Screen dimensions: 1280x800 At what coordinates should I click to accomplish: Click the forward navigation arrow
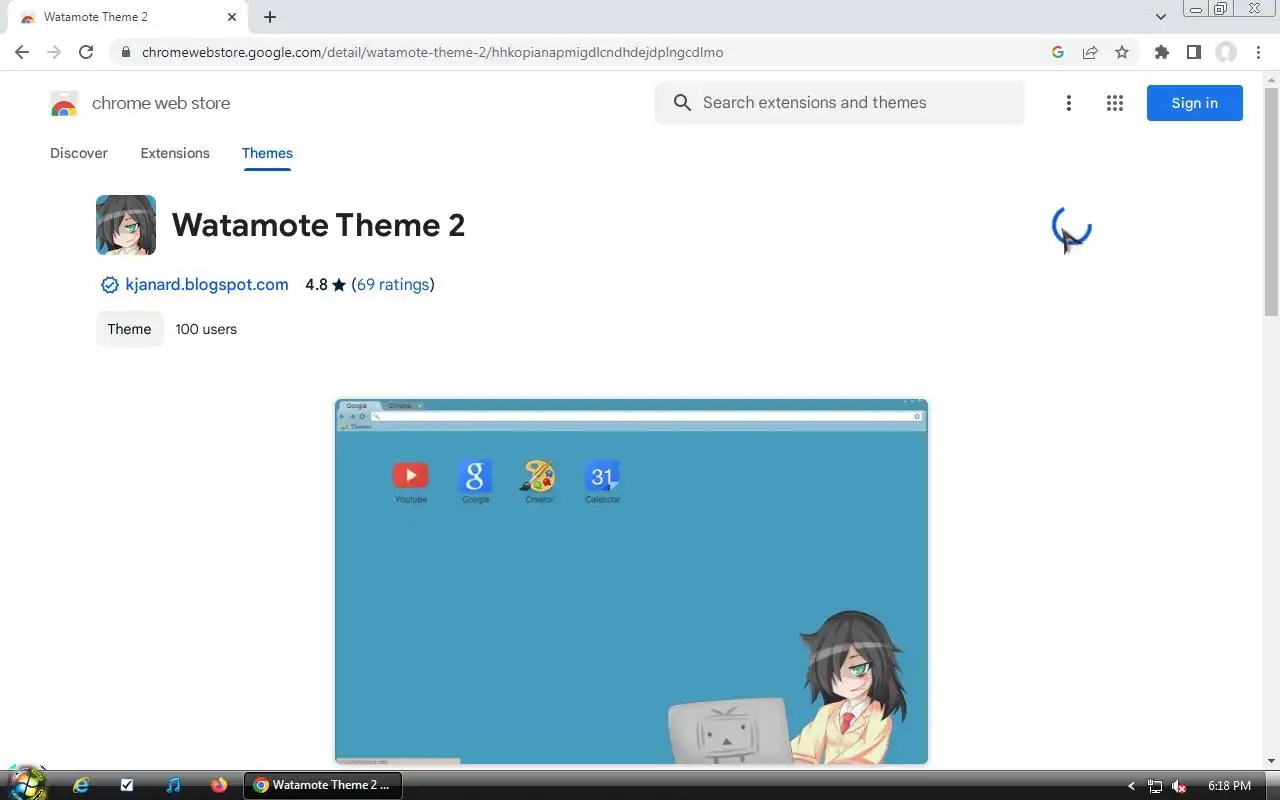pos(54,52)
